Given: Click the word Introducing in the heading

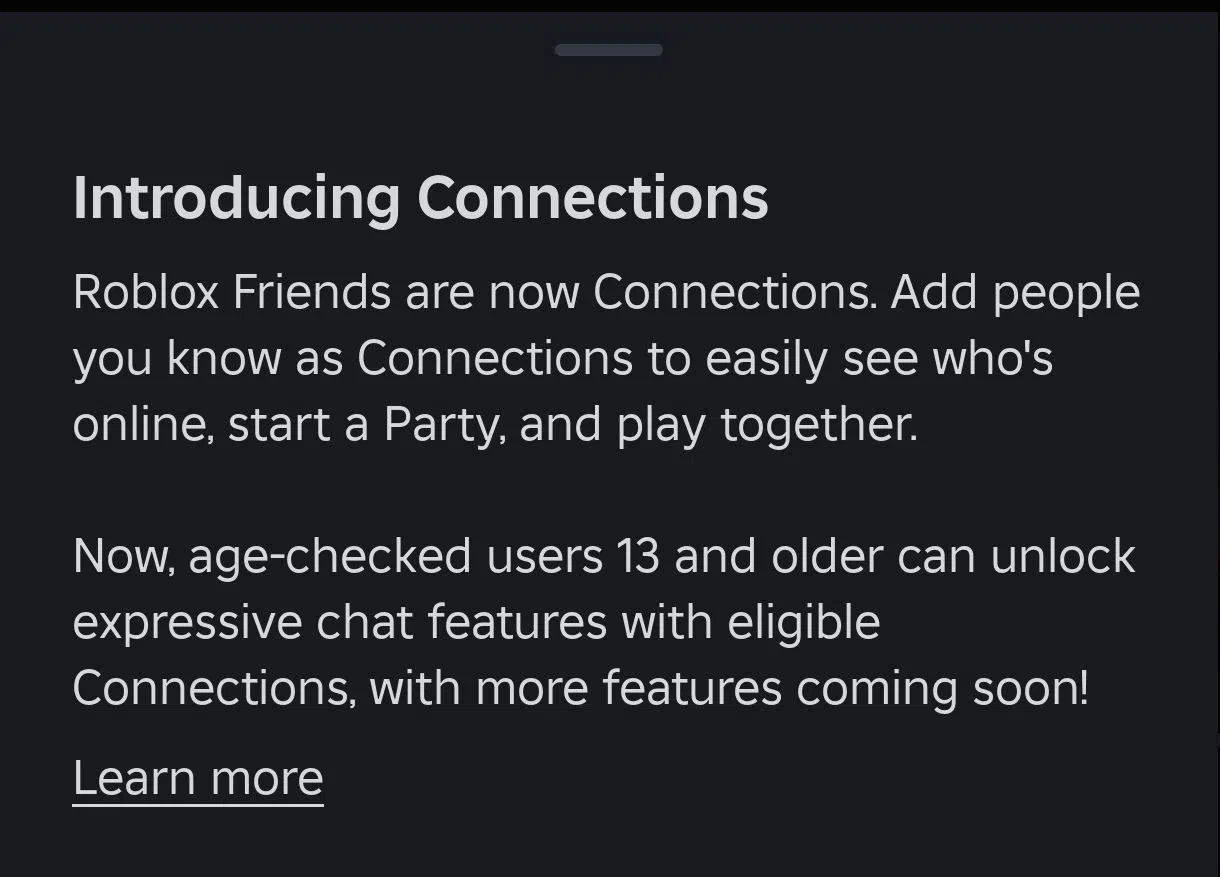Looking at the screenshot, I should coord(236,197).
